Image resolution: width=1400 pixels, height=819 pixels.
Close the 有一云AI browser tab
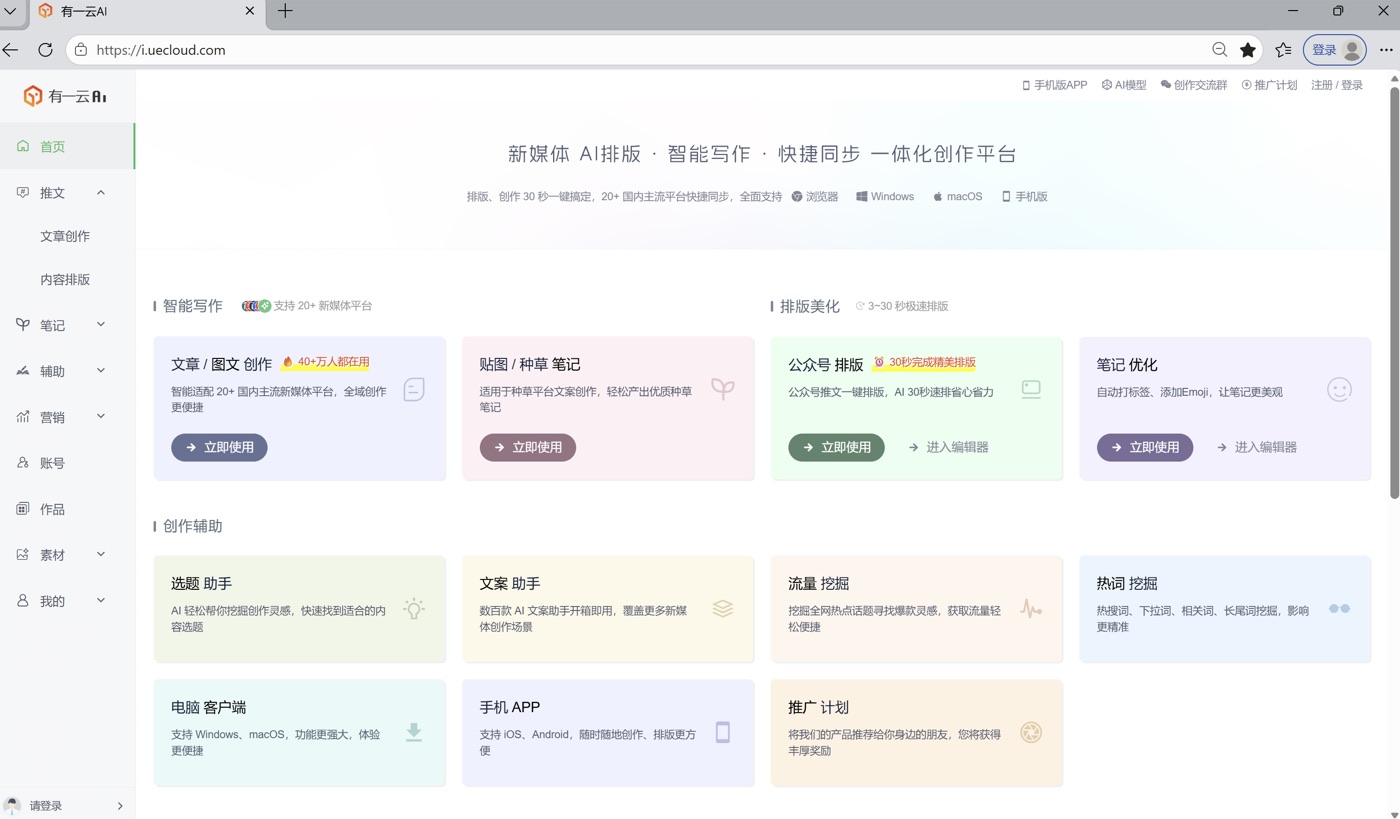250,11
